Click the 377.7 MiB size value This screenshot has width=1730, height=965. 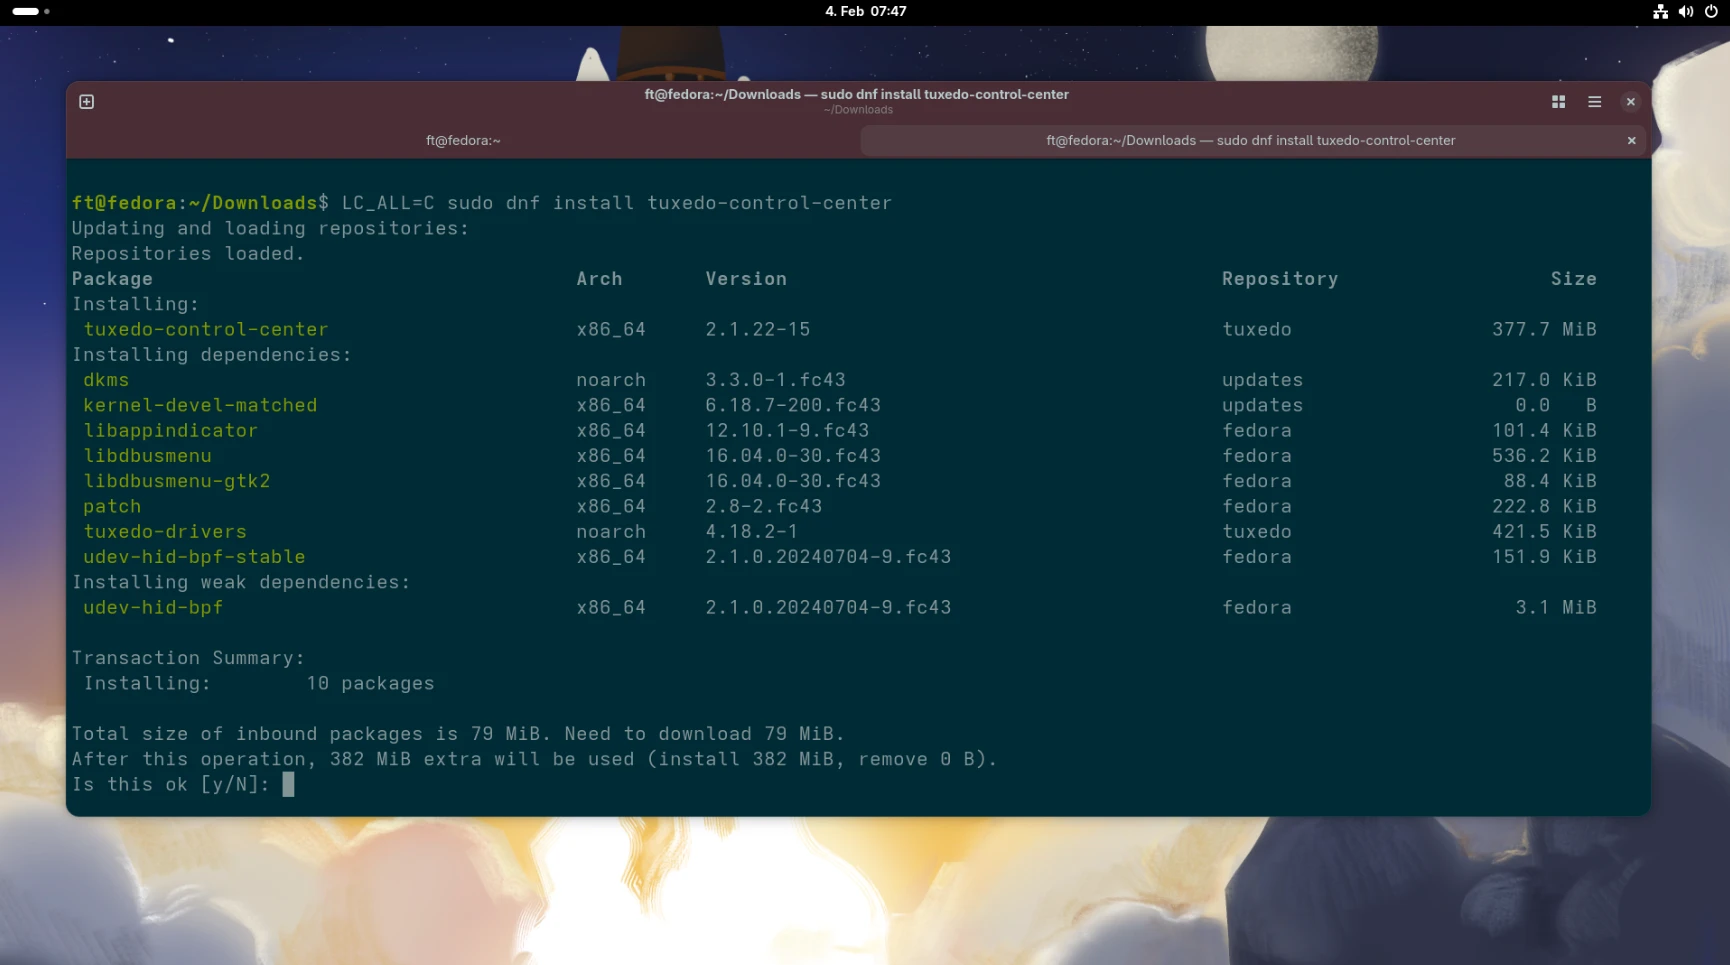[1544, 329]
